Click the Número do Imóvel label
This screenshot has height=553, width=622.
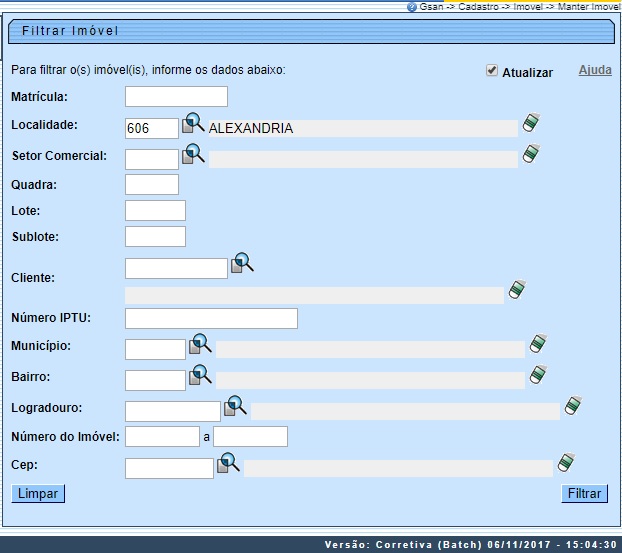65,436
